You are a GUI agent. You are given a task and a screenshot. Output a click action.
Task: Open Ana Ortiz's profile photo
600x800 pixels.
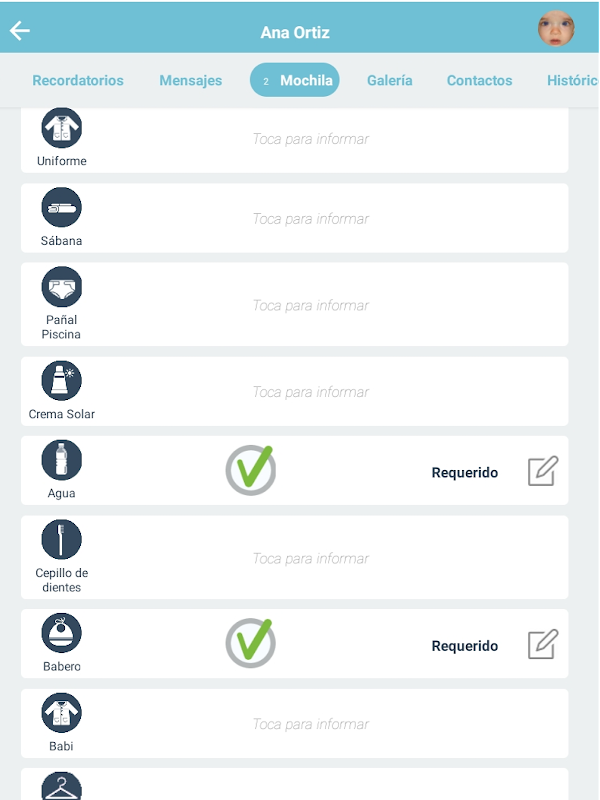pyautogui.click(x=556, y=29)
